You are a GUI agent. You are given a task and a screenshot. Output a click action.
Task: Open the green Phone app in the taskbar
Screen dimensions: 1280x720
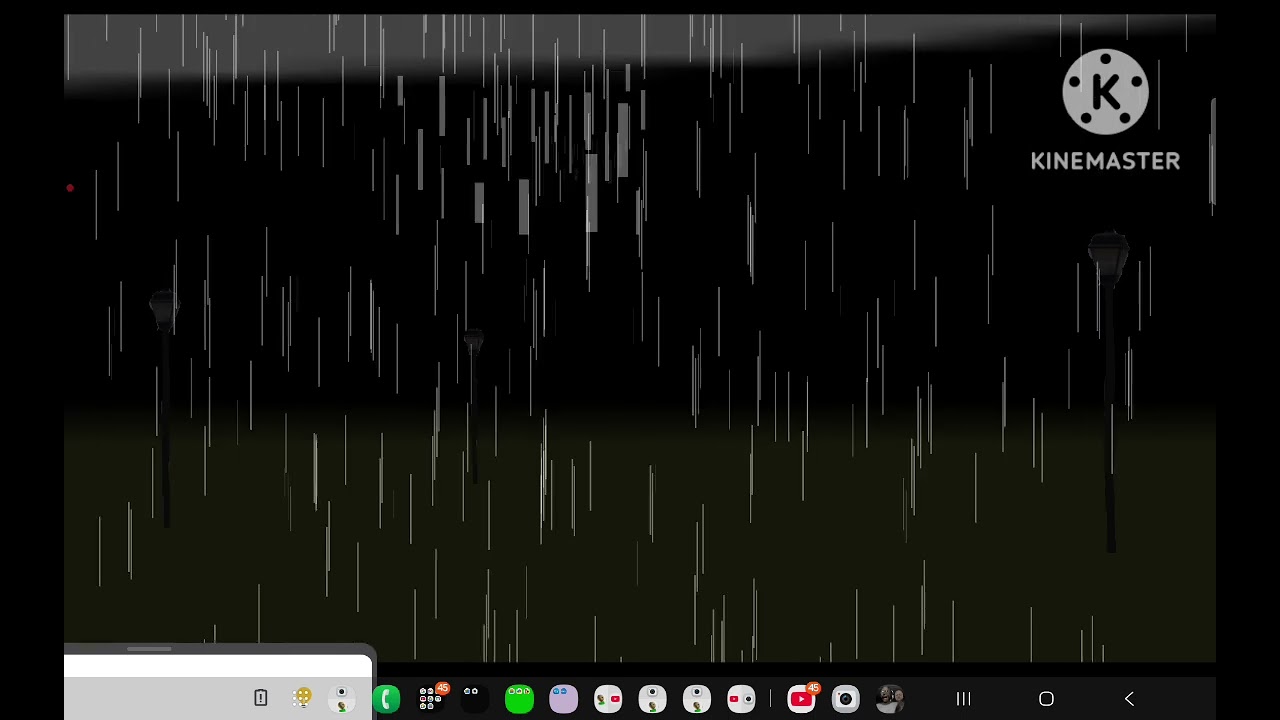coord(386,699)
